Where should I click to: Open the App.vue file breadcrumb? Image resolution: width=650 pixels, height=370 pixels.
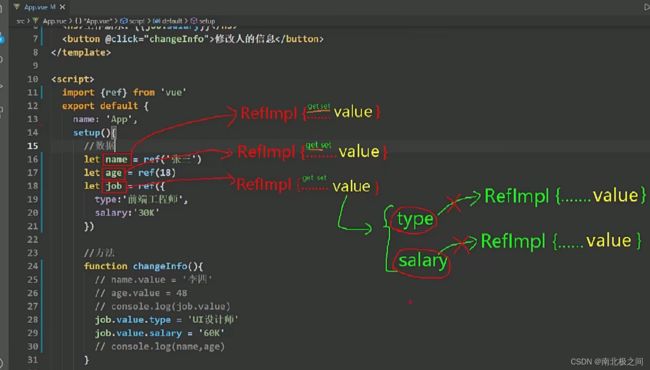(54, 21)
